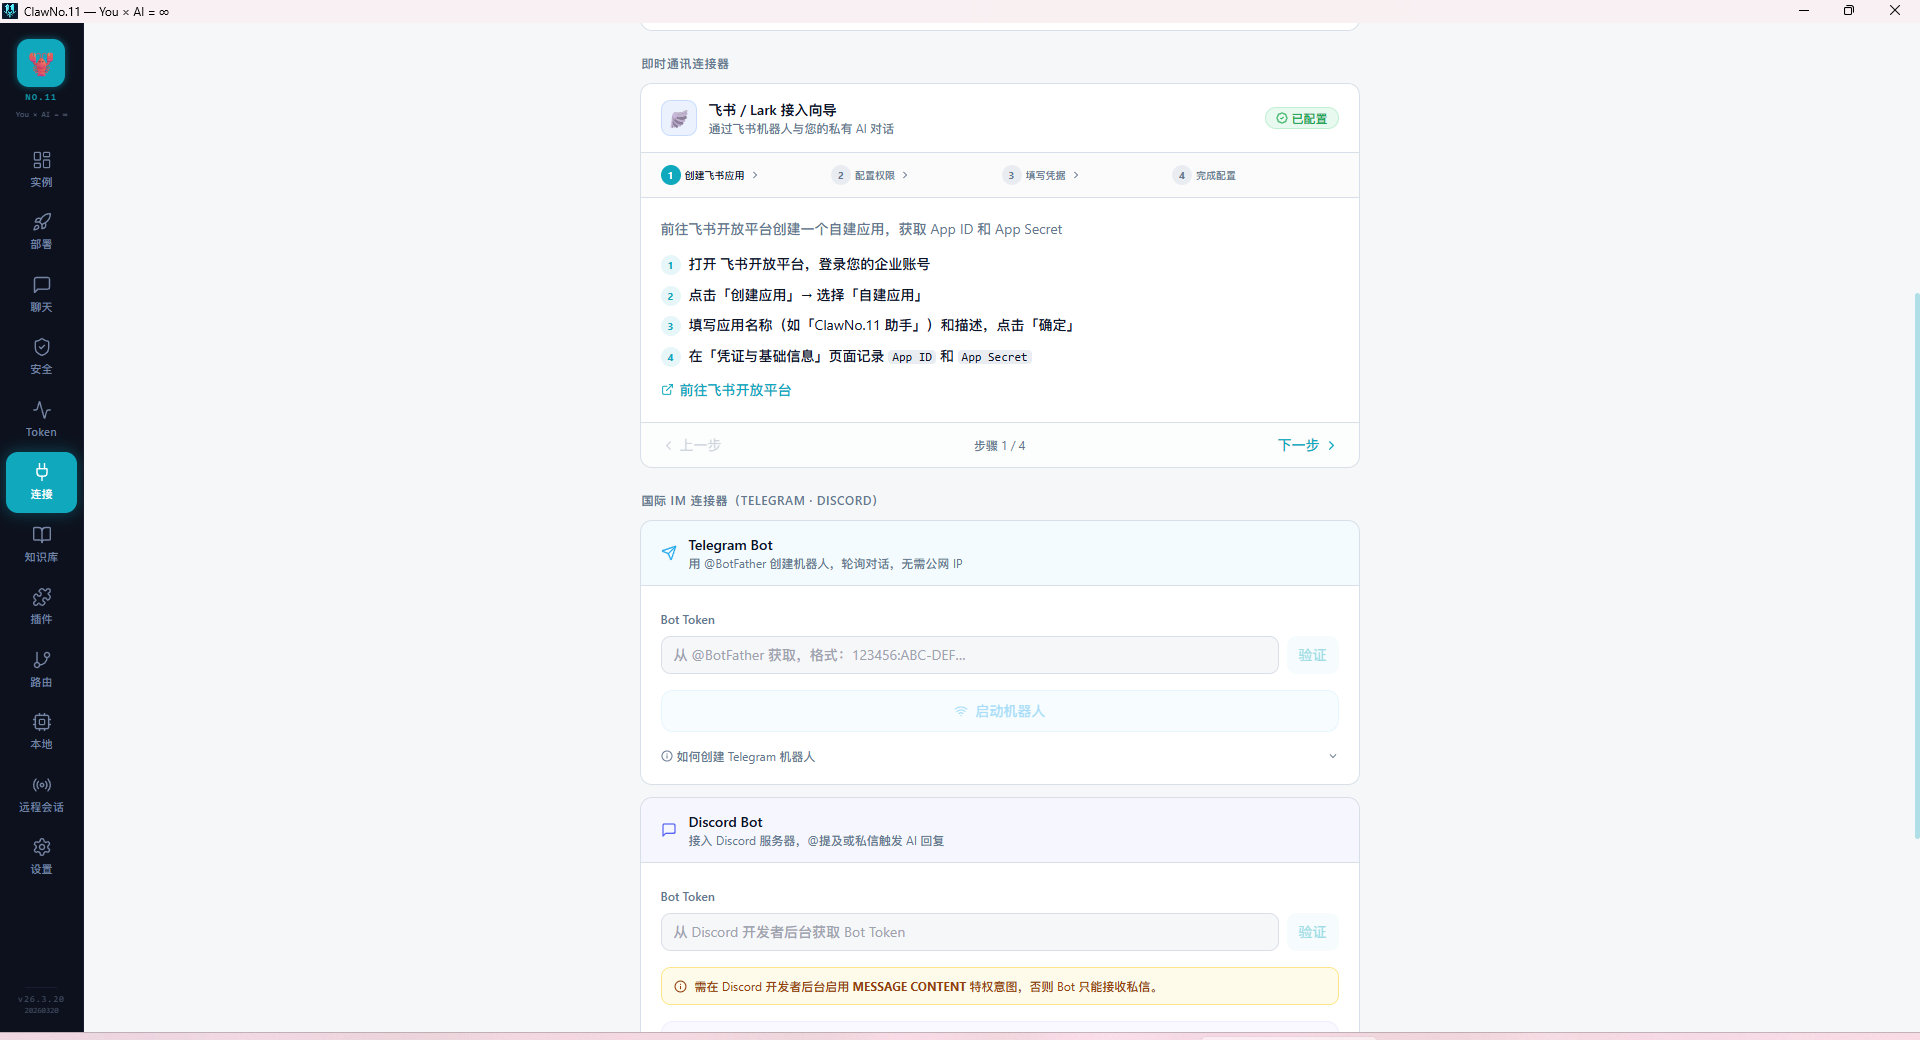The image size is (1920, 1040).
Task: Open the 路由 routing section
Action: pyautogui.click(x=41, y=669)
